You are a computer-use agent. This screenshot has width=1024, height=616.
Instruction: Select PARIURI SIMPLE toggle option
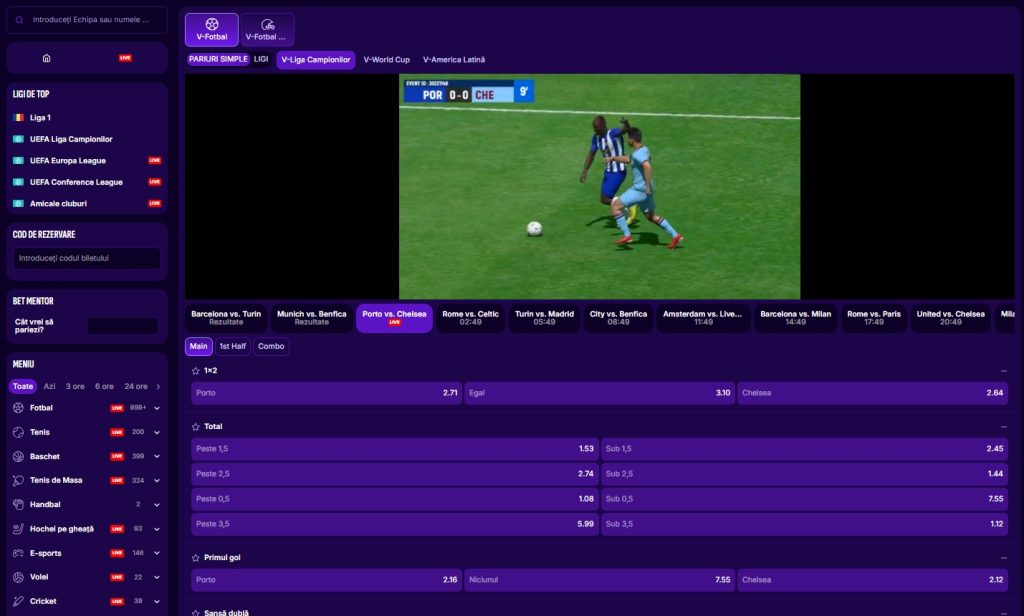(218, 59)
